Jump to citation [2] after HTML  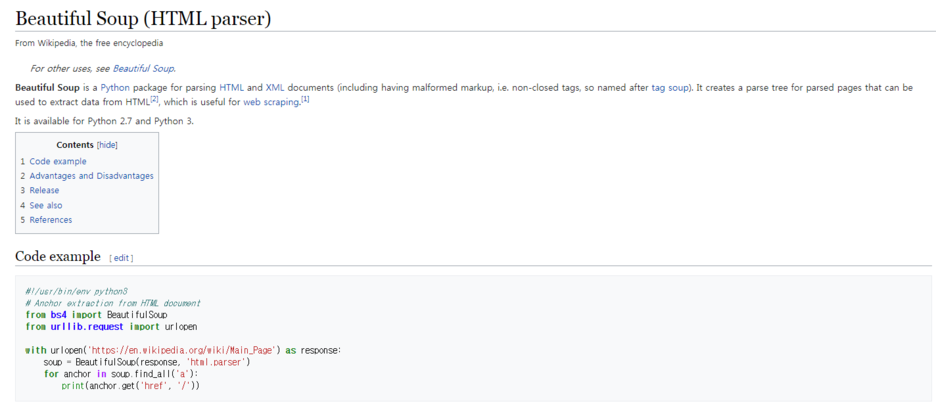pos(154,100)
